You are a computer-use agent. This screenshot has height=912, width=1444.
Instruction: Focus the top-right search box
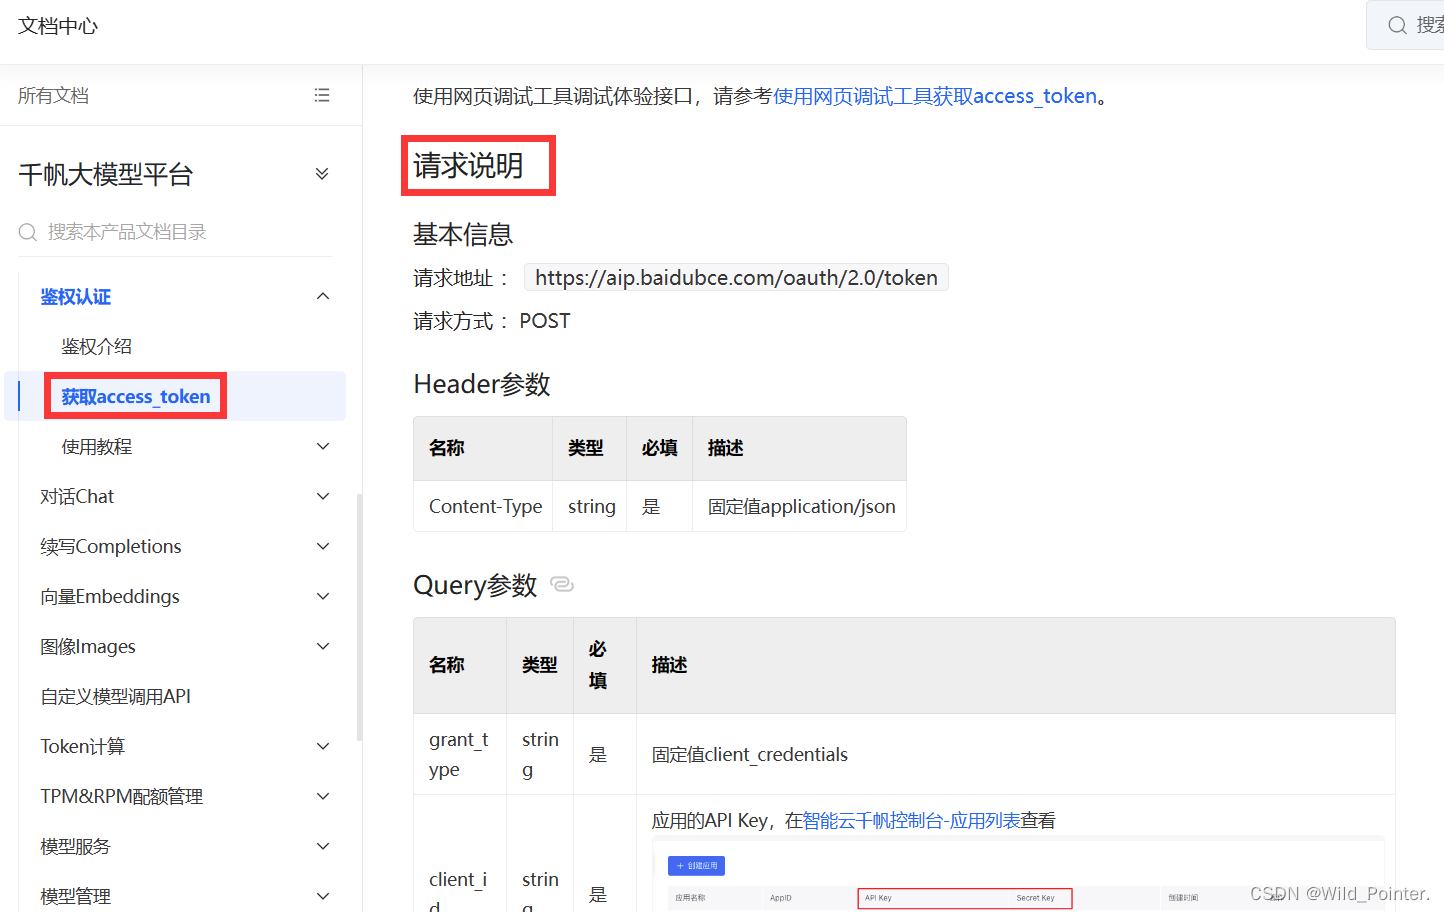coord(1406,25)
